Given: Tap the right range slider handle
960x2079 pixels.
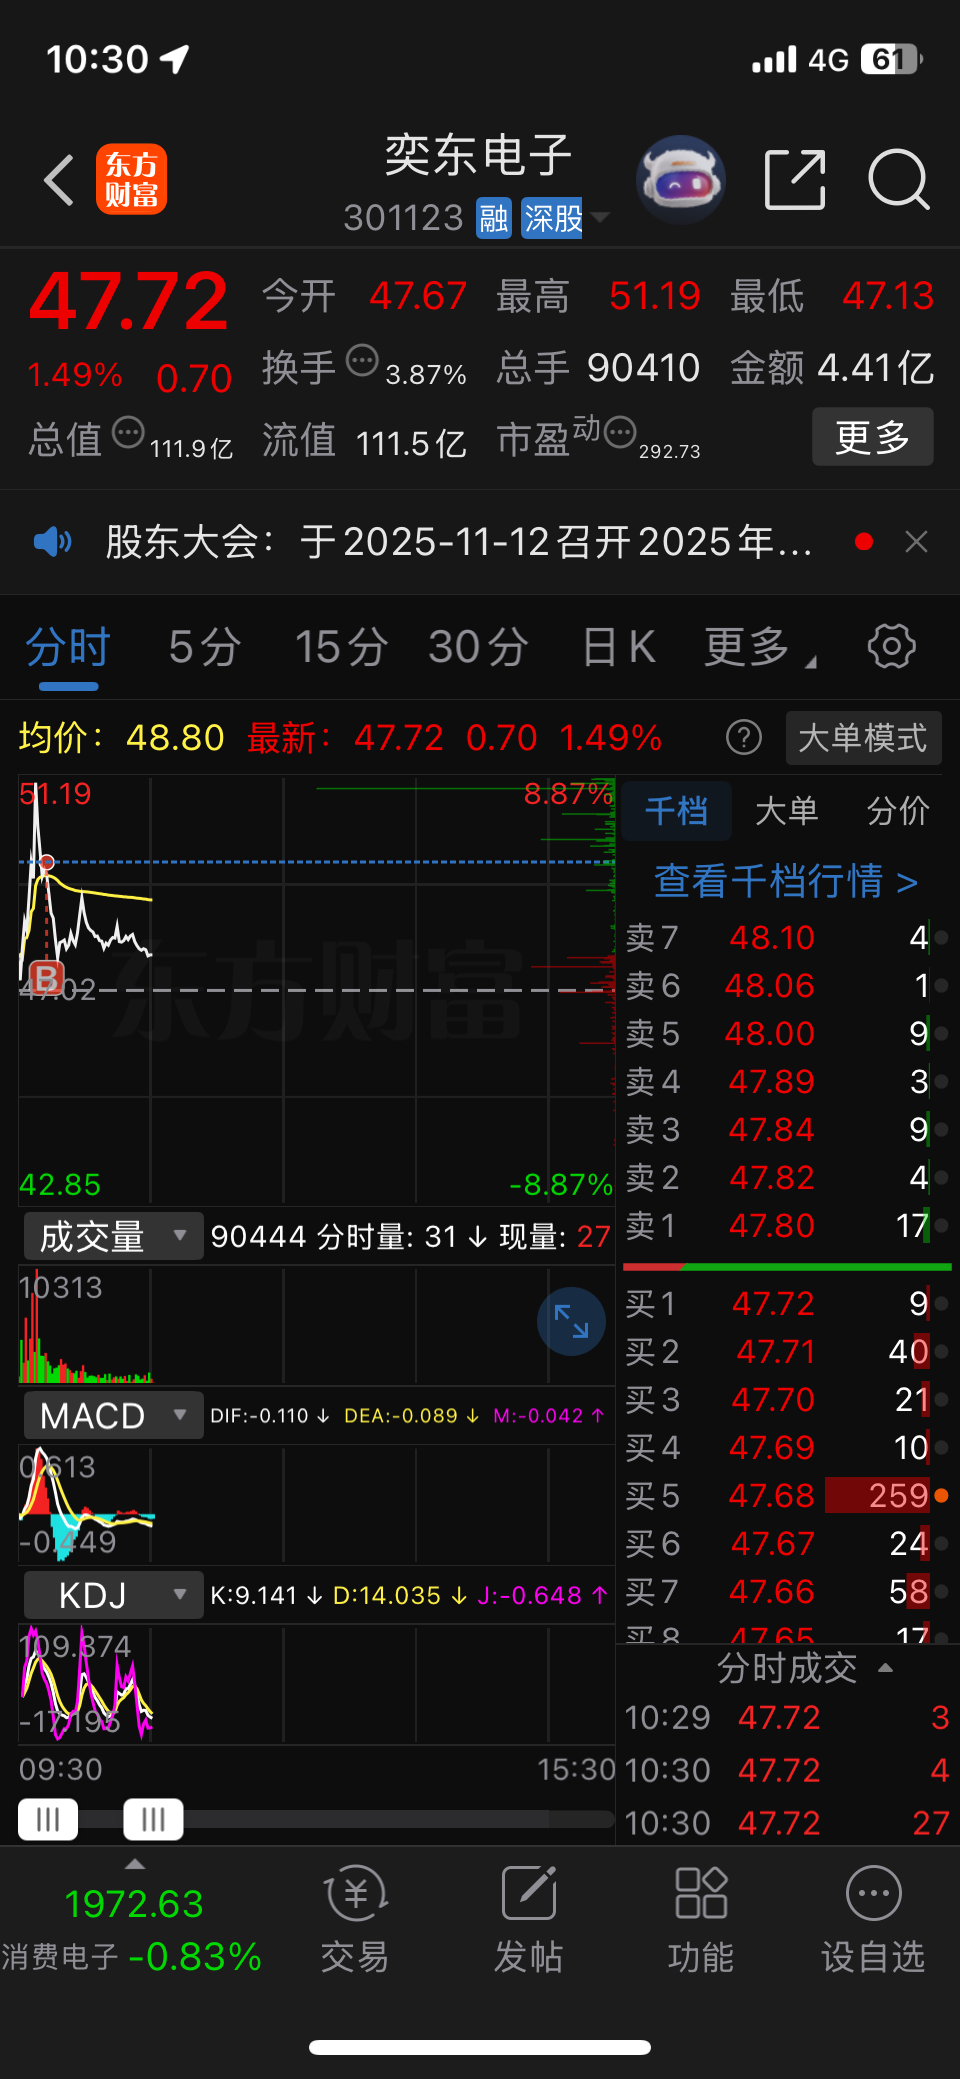Looking at the screenshot, I should [x=153, y=1819].
